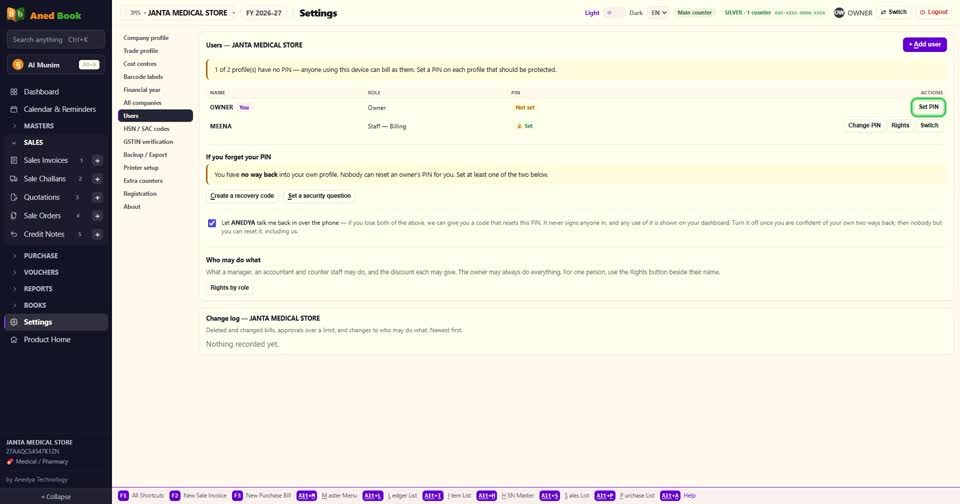
Task: Open HSN / SAC codes settings page
Action: [x=155, y=129]
